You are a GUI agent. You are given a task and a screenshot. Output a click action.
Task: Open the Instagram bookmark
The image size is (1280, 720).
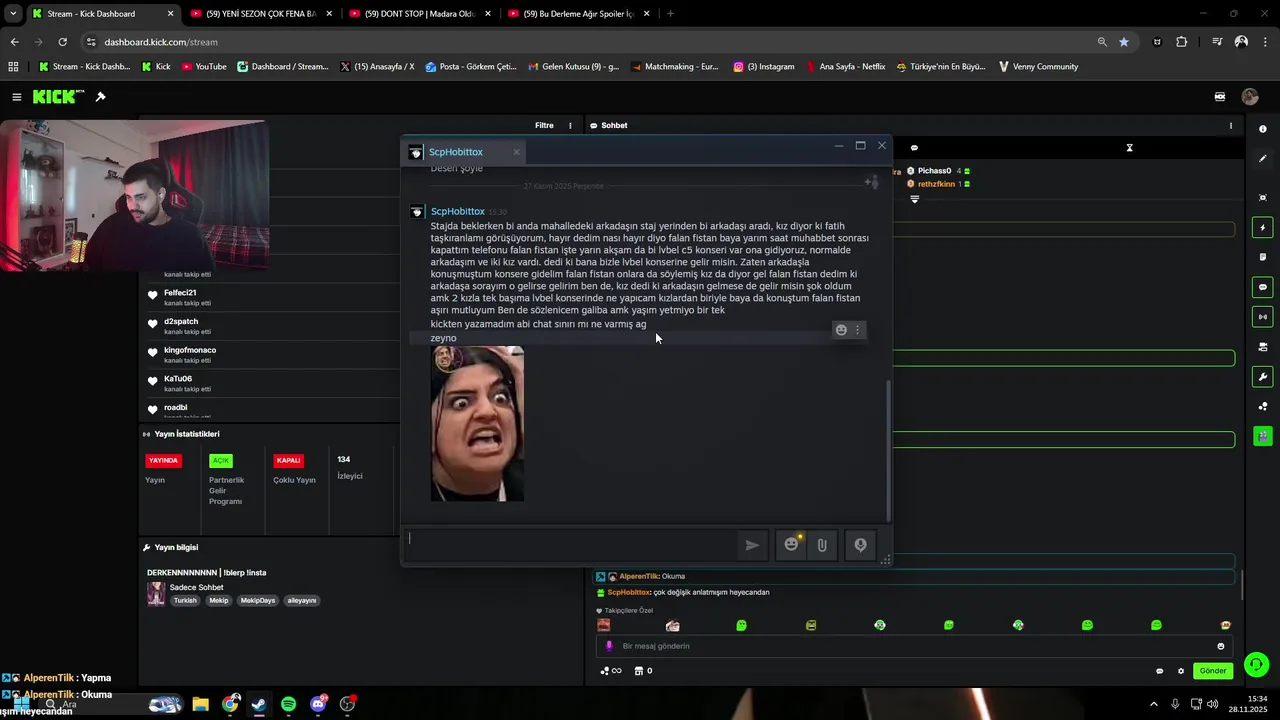coord(764,67)
